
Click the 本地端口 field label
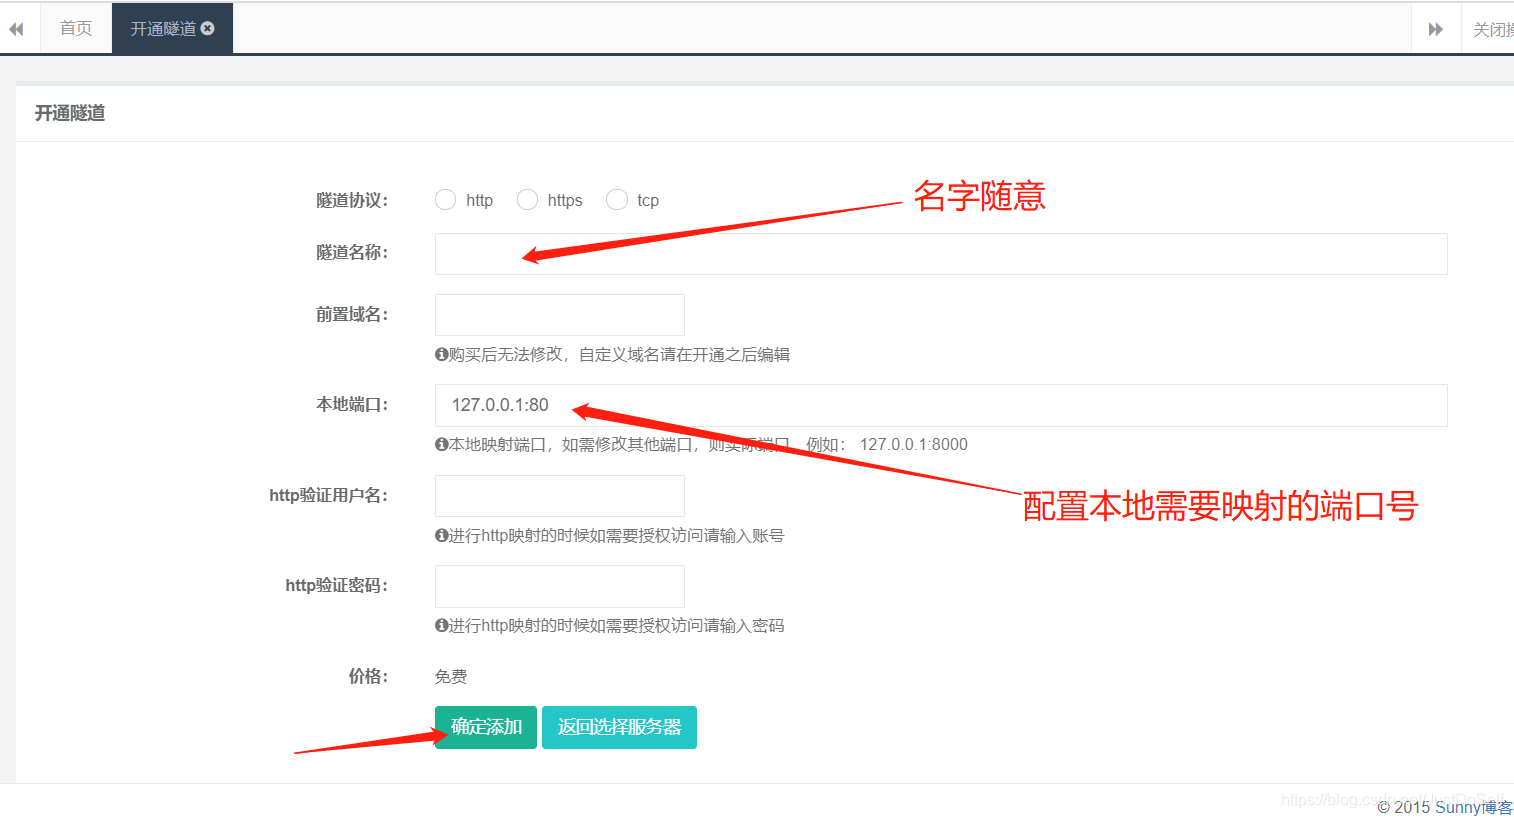[352, 404]
